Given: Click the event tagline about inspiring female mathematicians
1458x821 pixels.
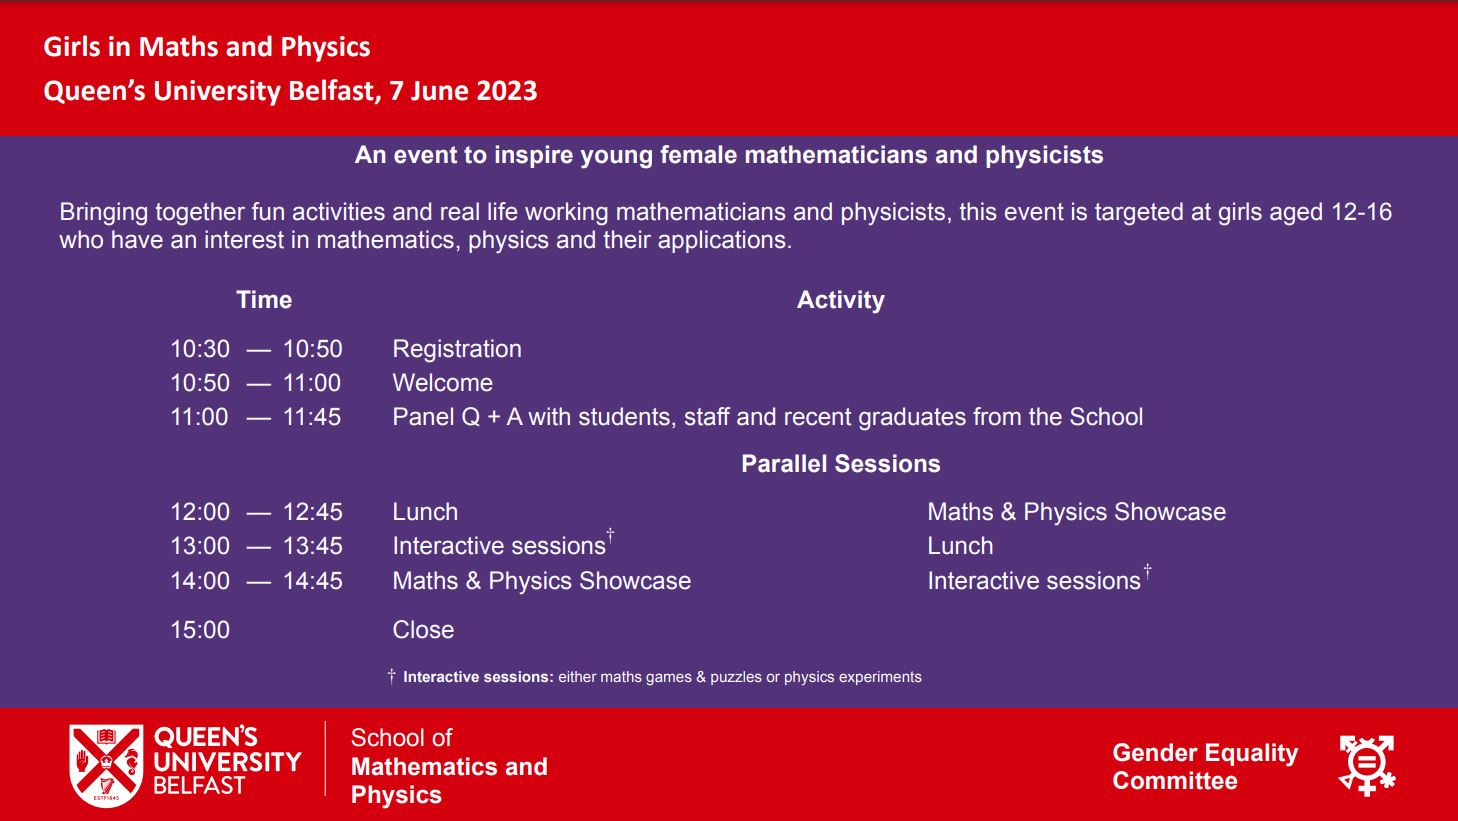Looking at the screenshot, I should [729, 155].
